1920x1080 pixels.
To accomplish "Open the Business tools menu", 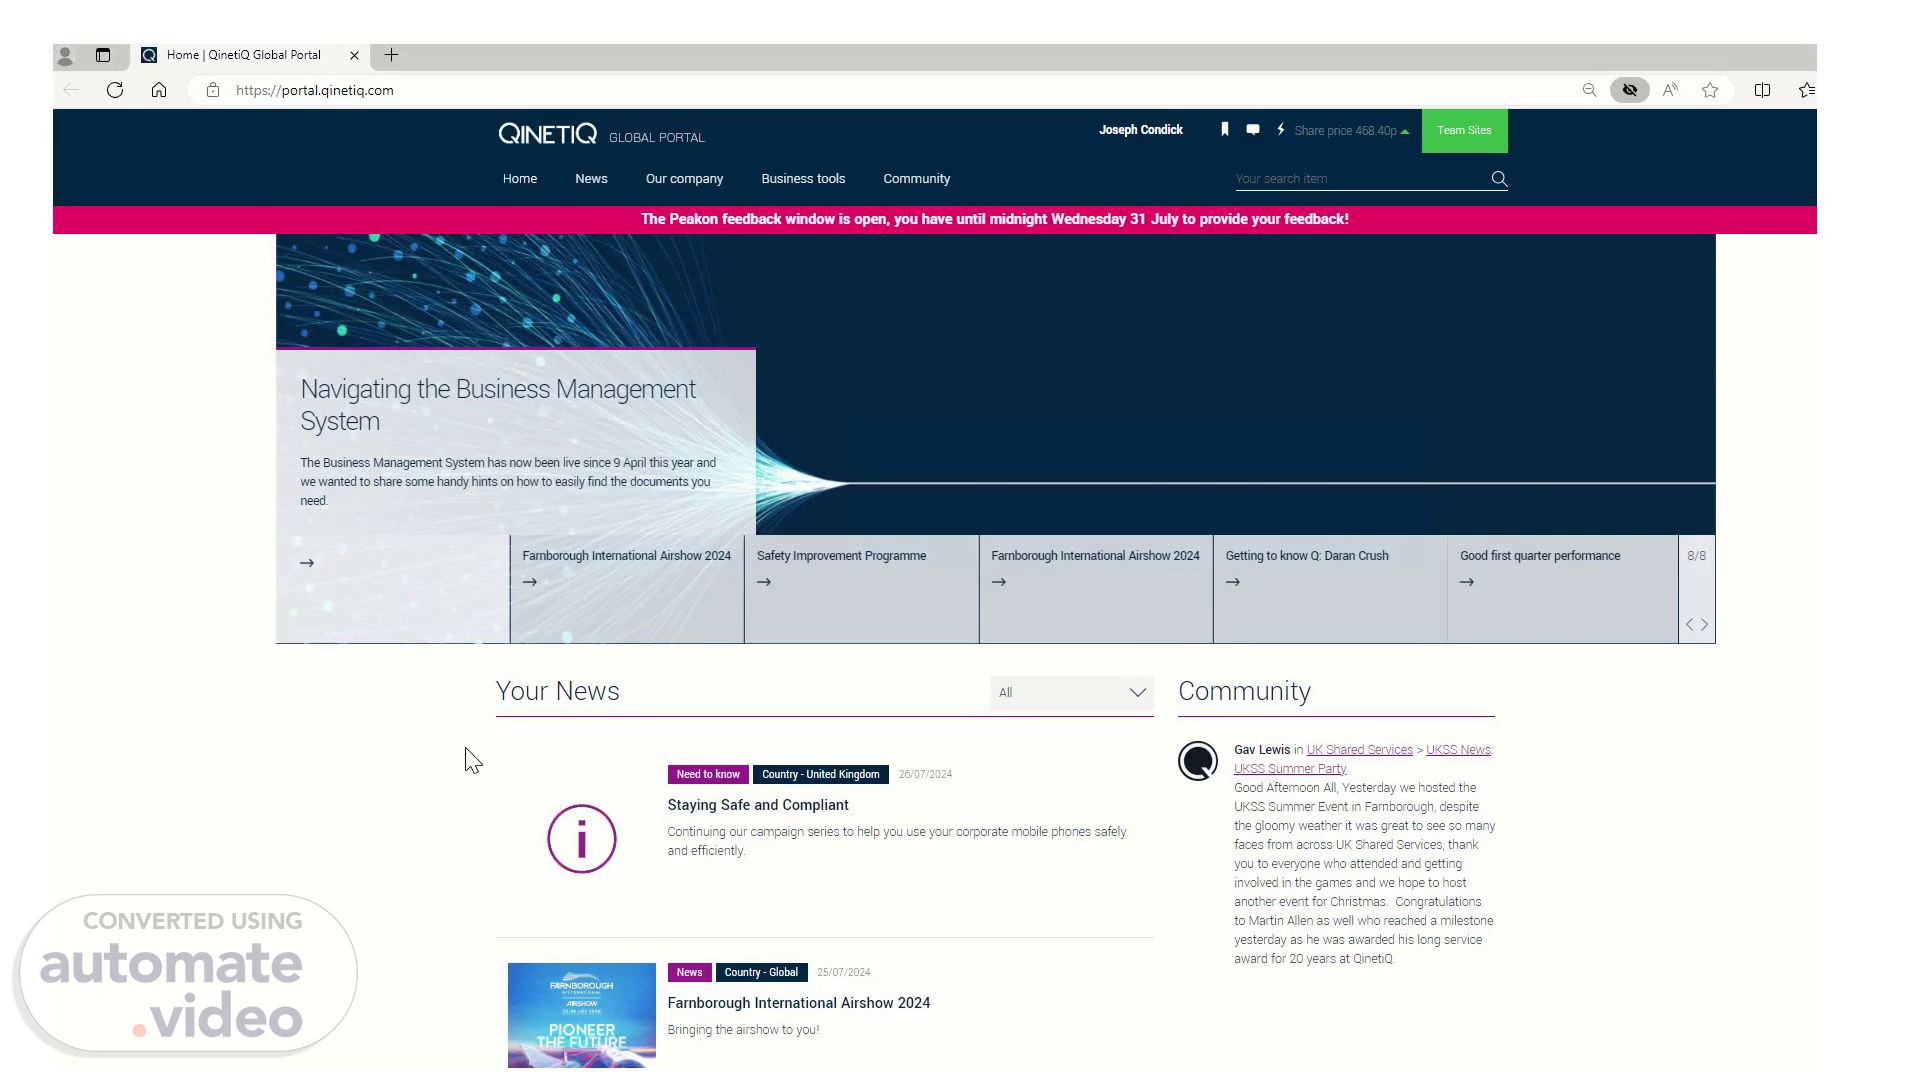I will tap(803, 179).
